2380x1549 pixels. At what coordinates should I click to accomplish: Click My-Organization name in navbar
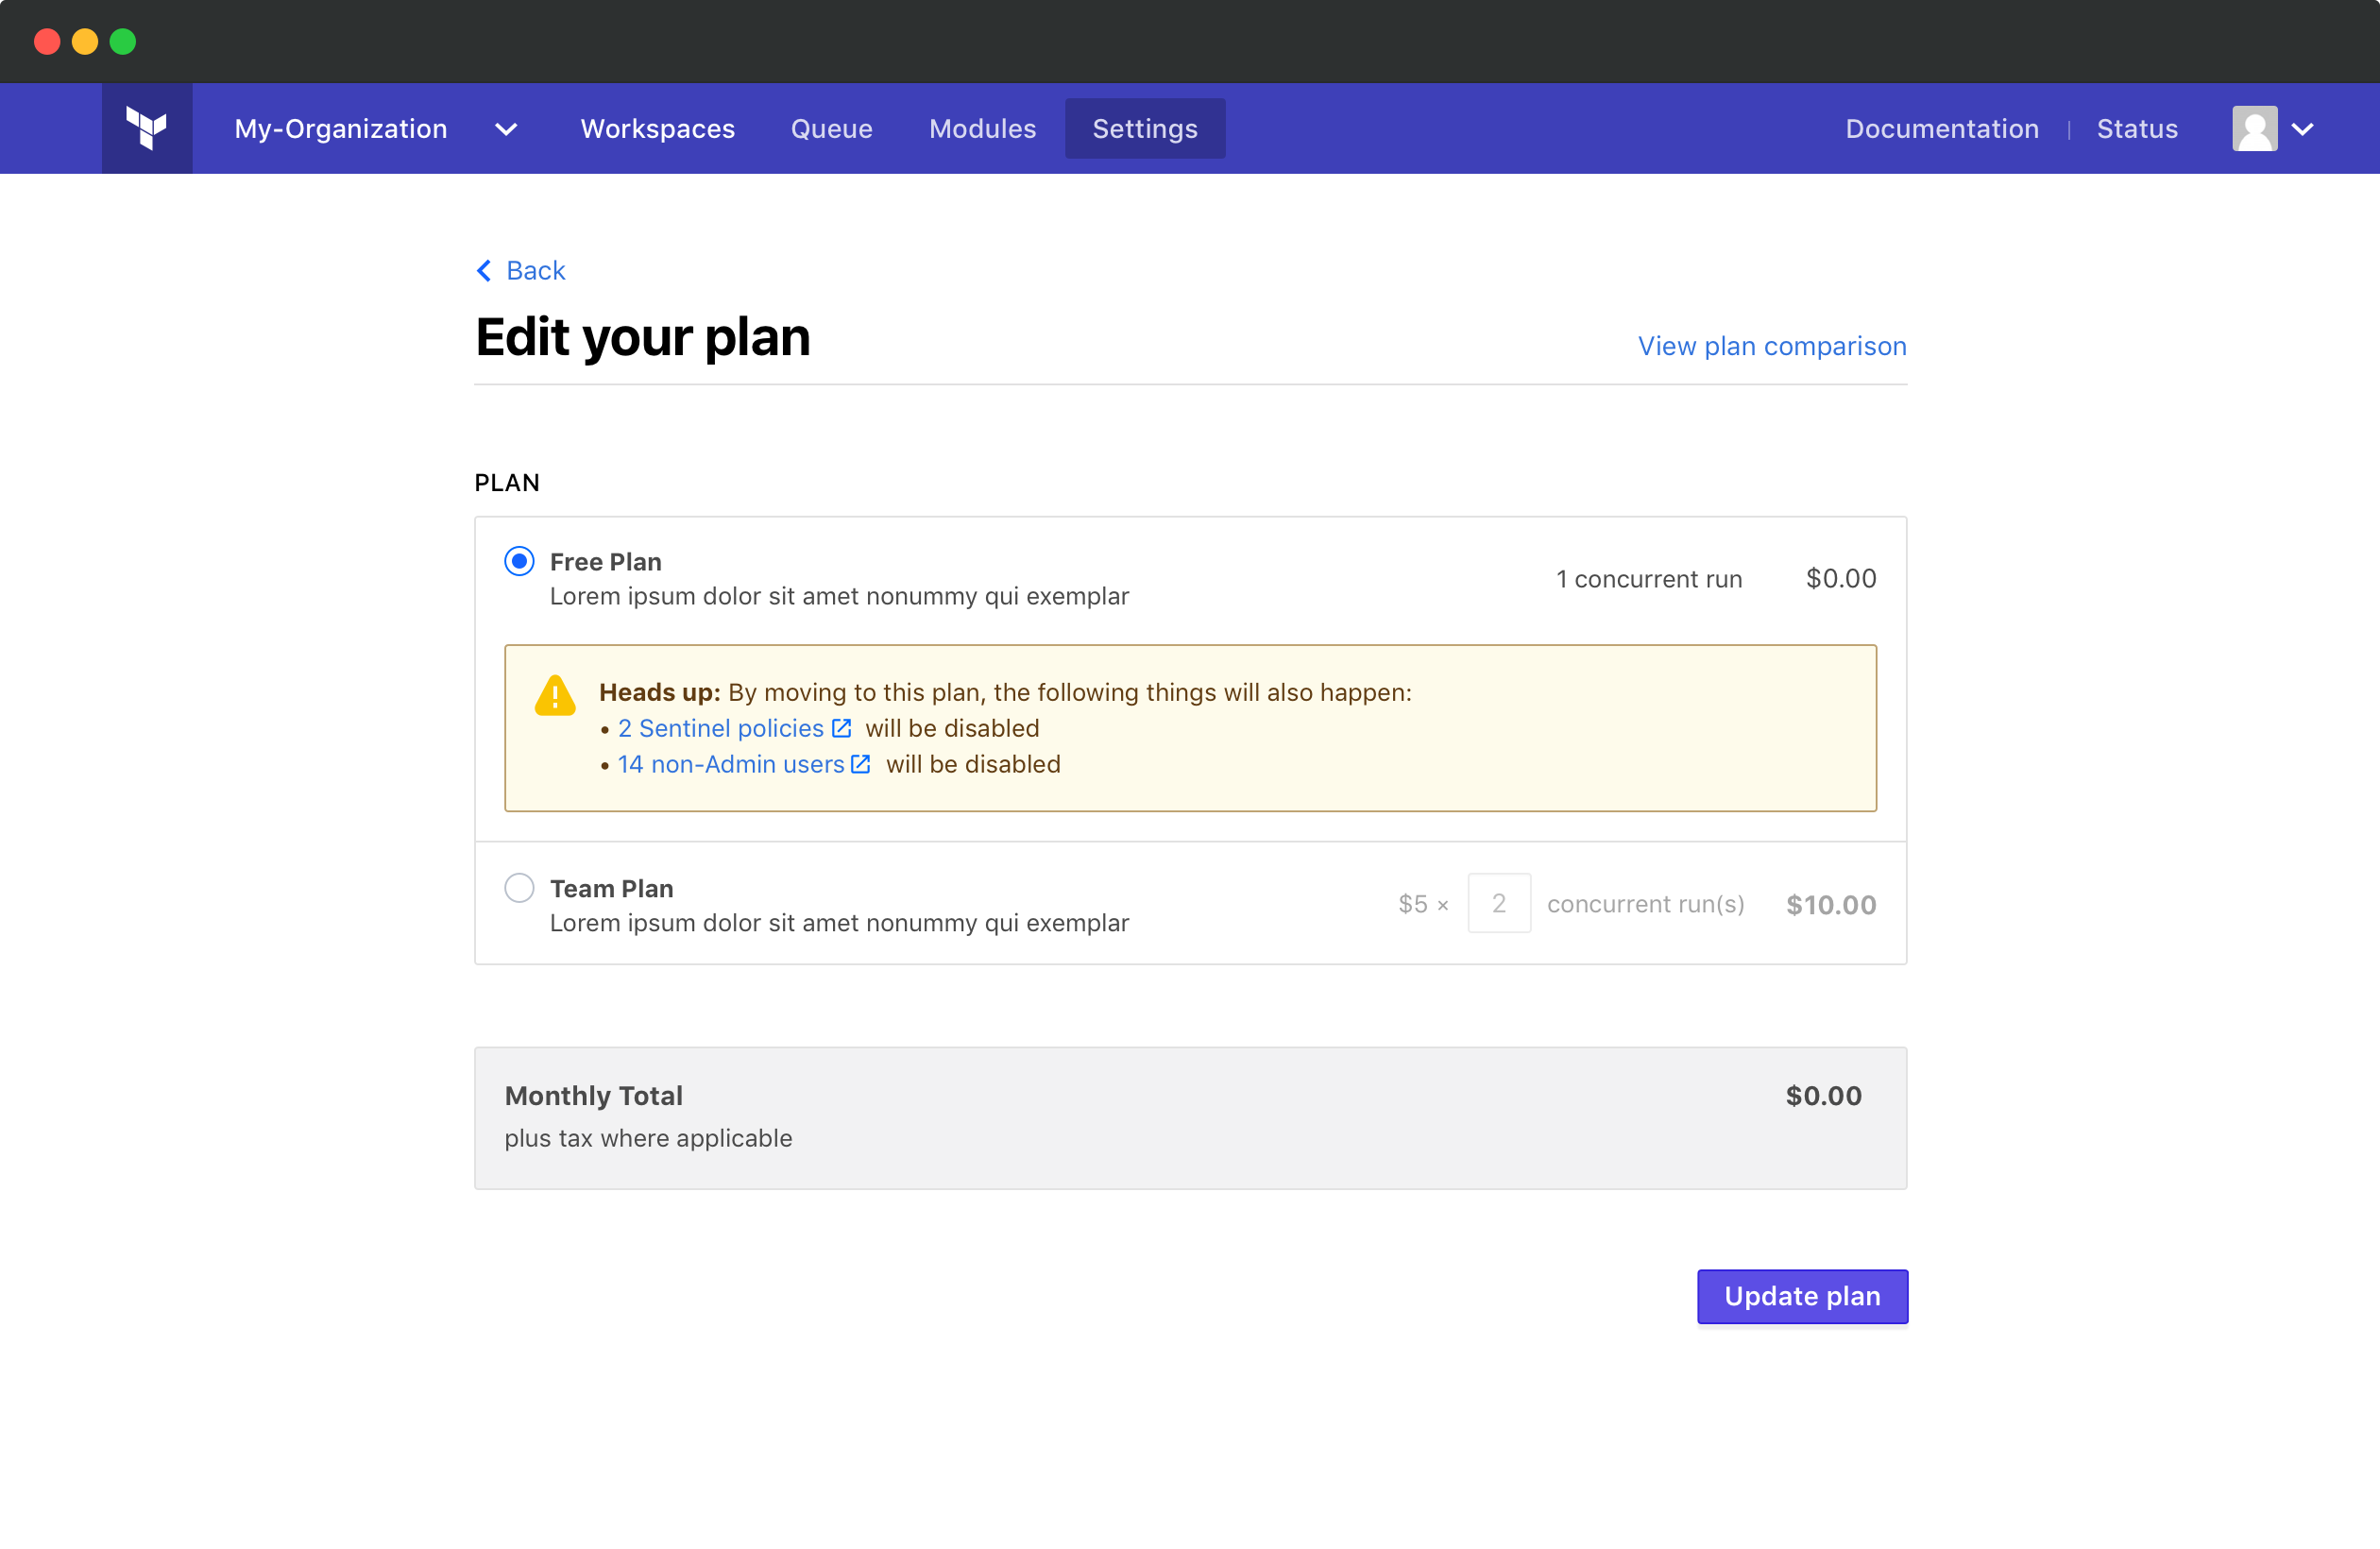340,129
